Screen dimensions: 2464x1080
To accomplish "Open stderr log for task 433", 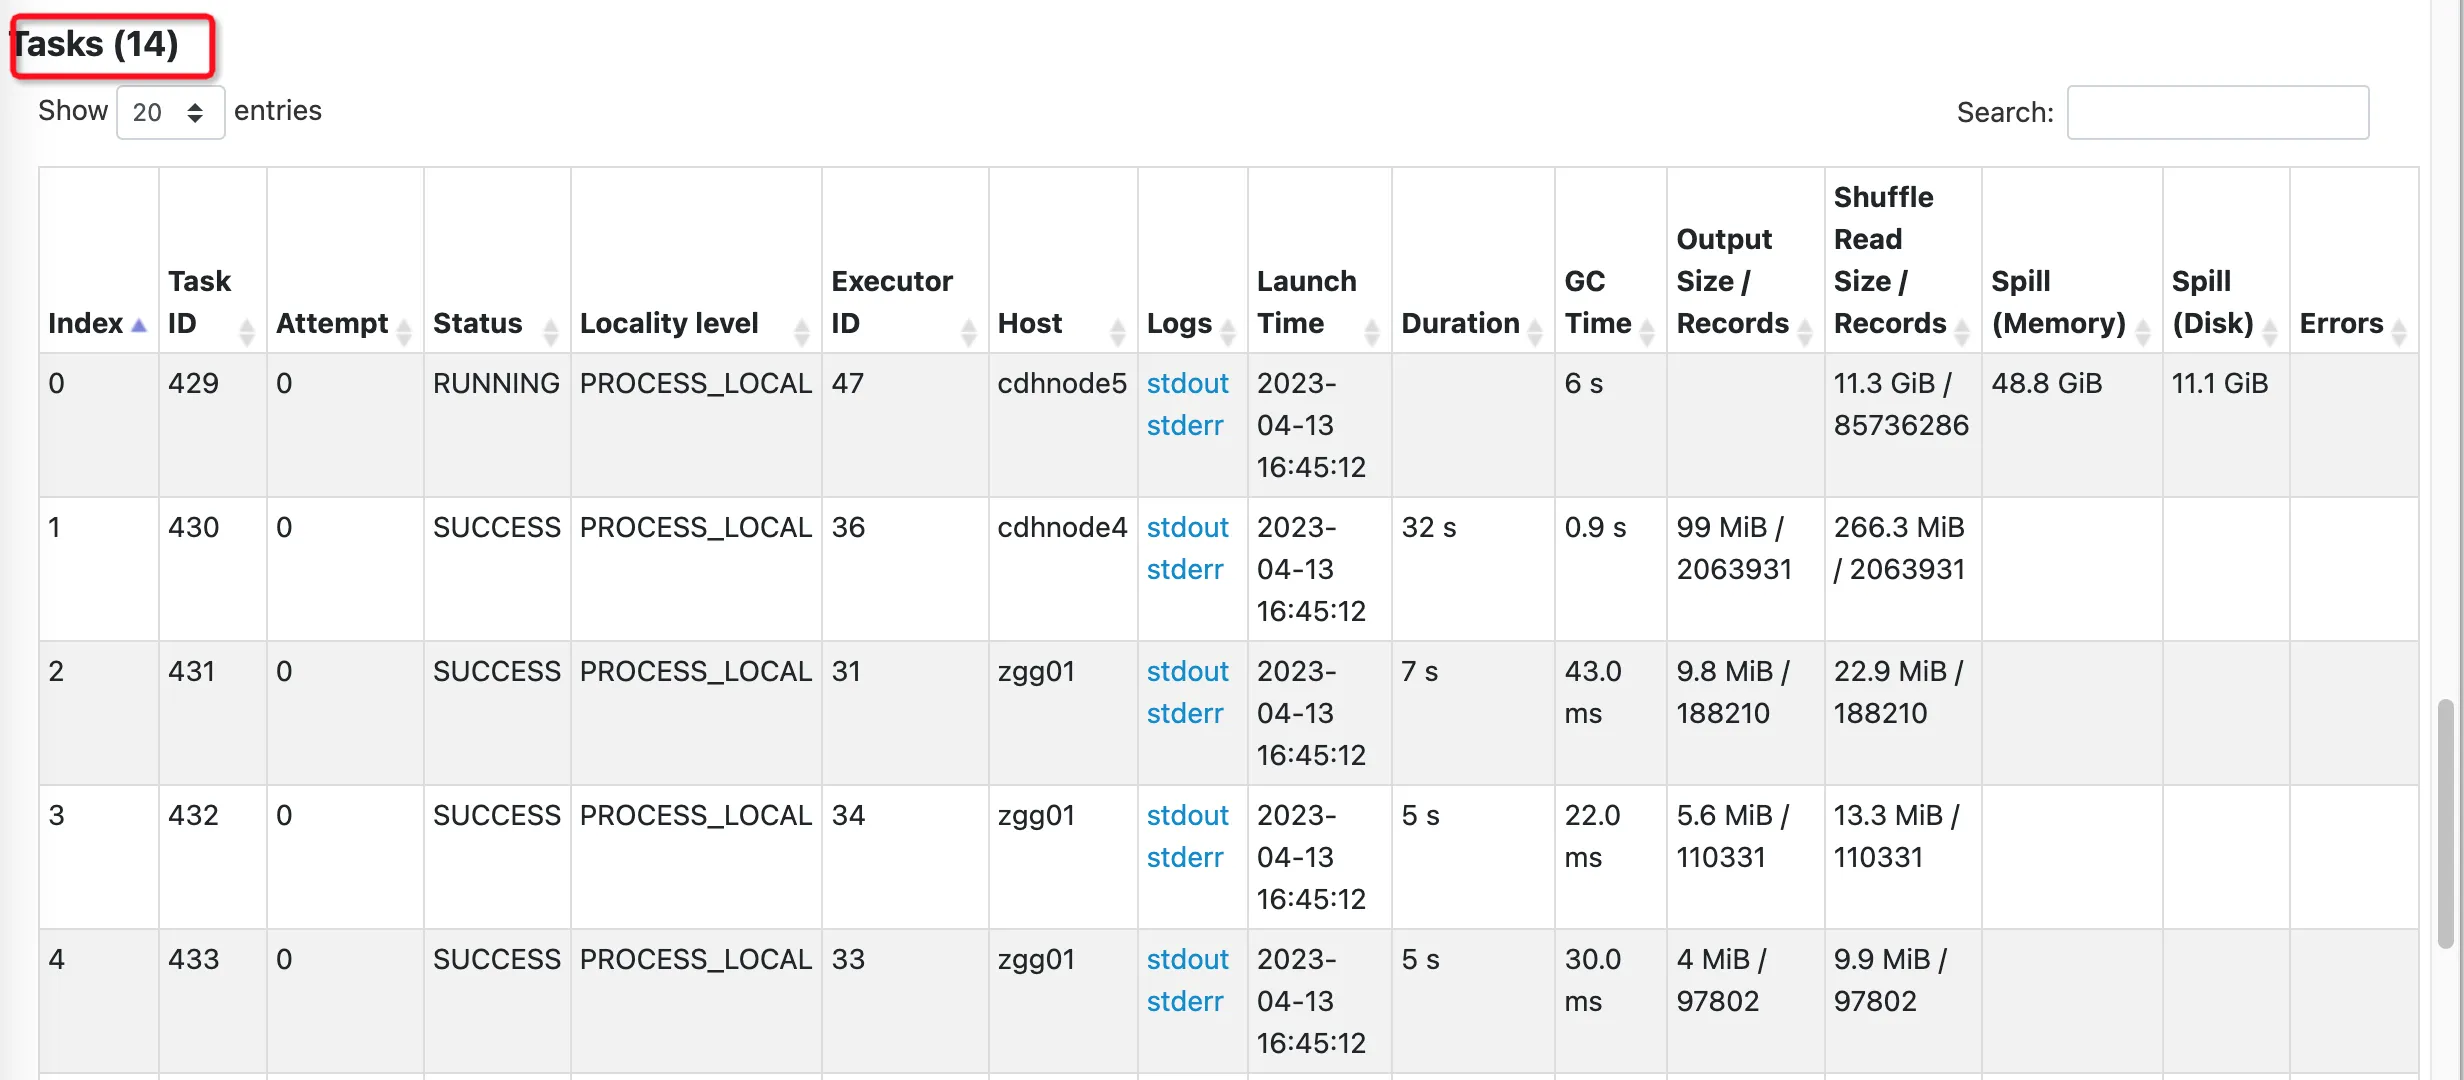I will pos(1185,1001).
